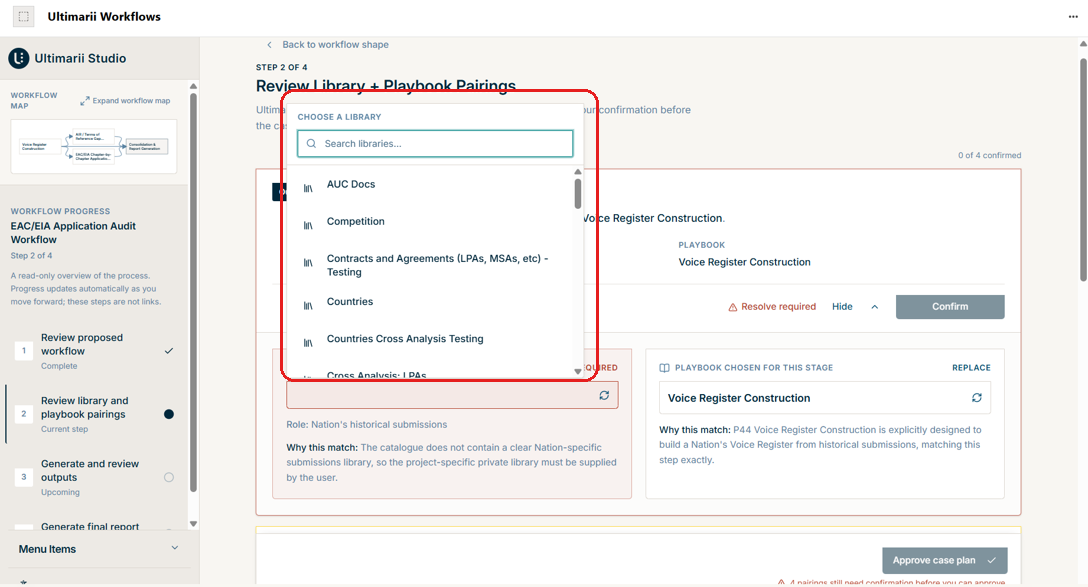This screenshot has height=587, width=1088.
Task: Click the workflow map thumbnail
Action: (x=94, y=146)
